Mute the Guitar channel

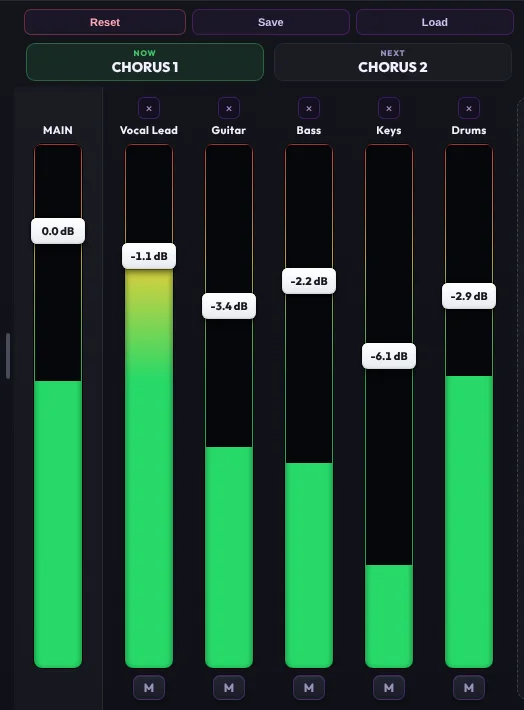229,688
